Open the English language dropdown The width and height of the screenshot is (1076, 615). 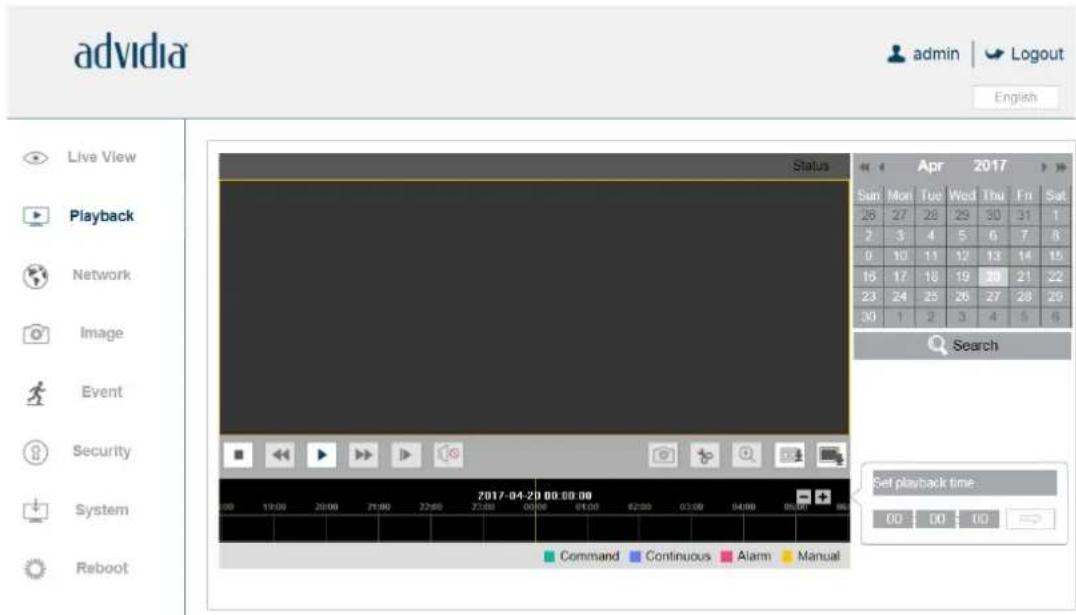[1015, 97]
